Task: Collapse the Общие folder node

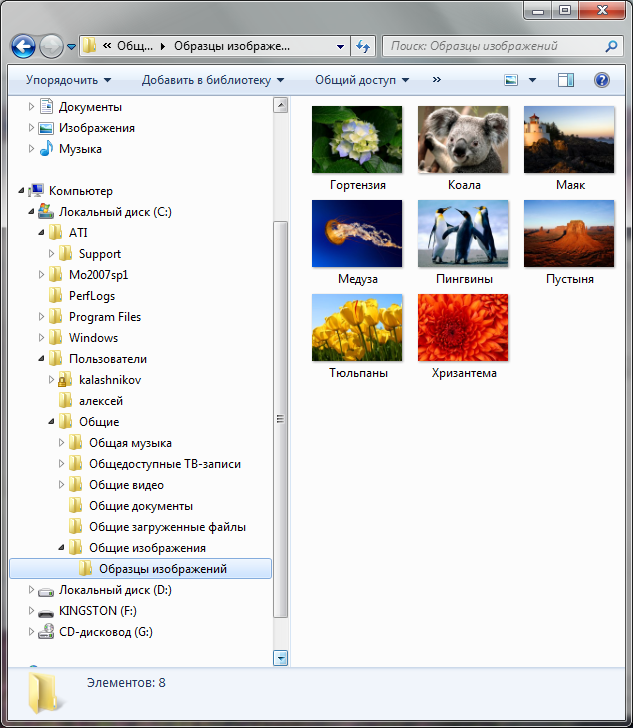Action: 52,422
